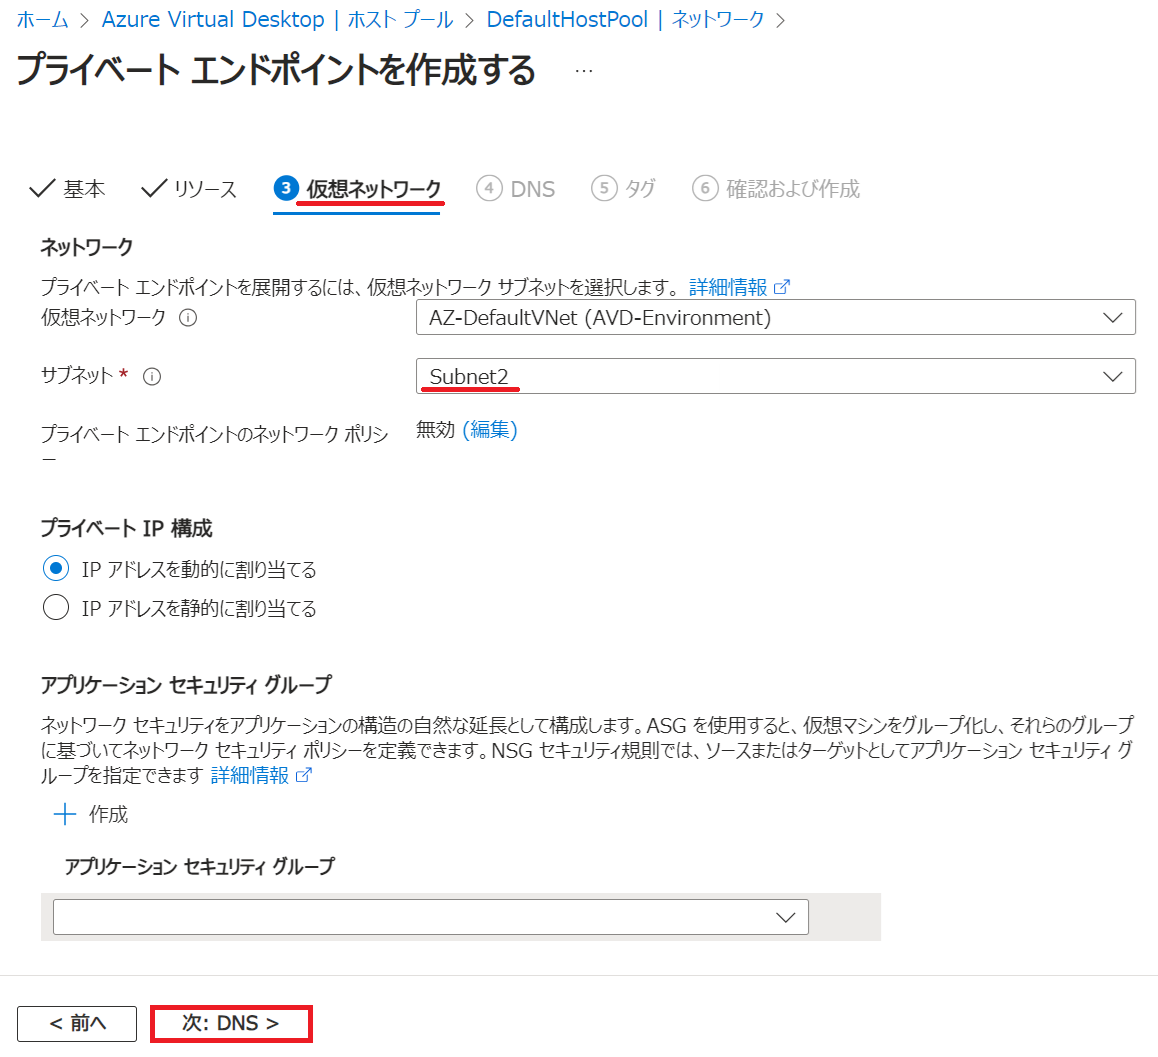The image size is (1158, 1057).
Task: Click the 無効 policy status text
Action: (435, 429)
